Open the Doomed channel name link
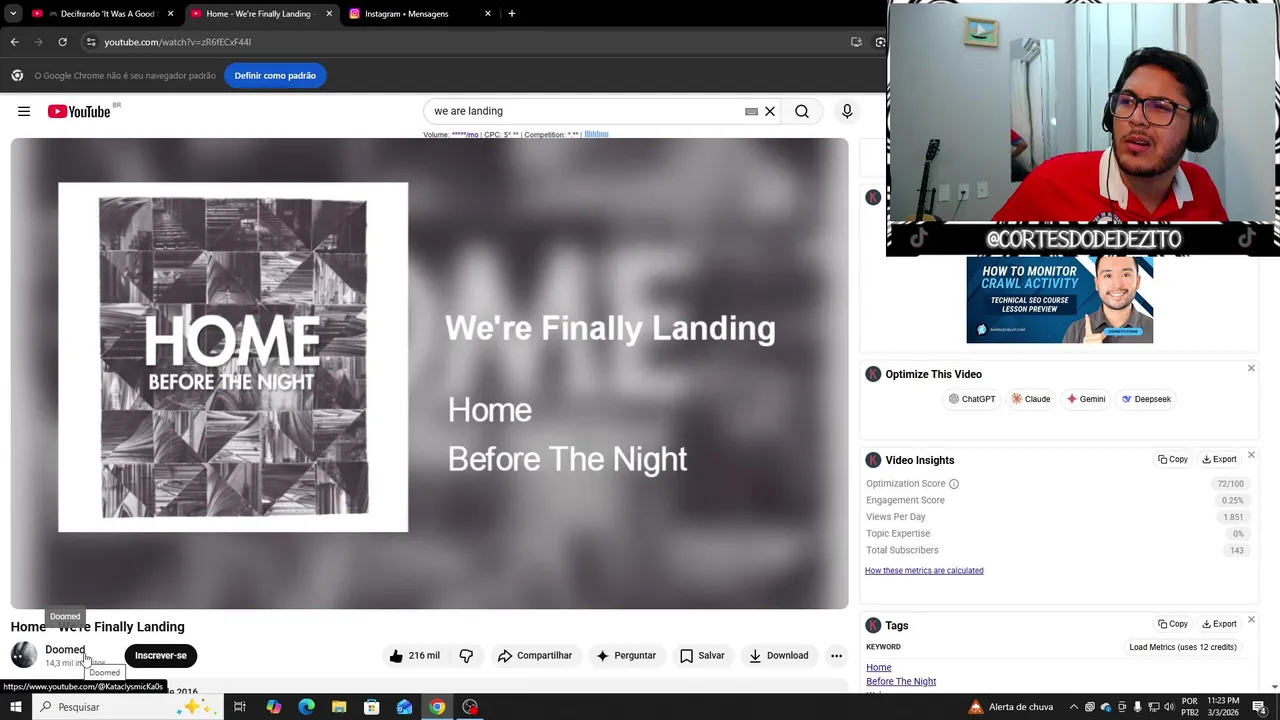 (65, 650)
